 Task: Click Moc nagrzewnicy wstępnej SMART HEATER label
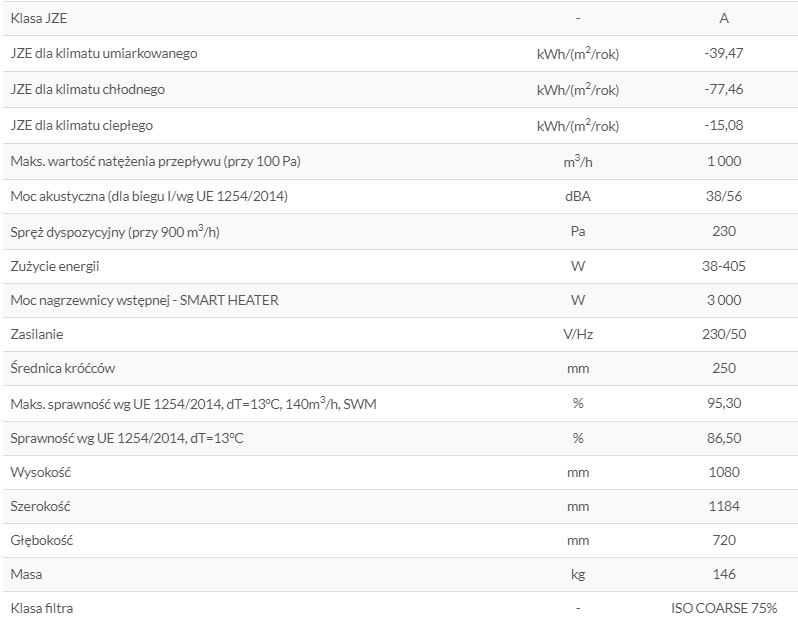145,300
